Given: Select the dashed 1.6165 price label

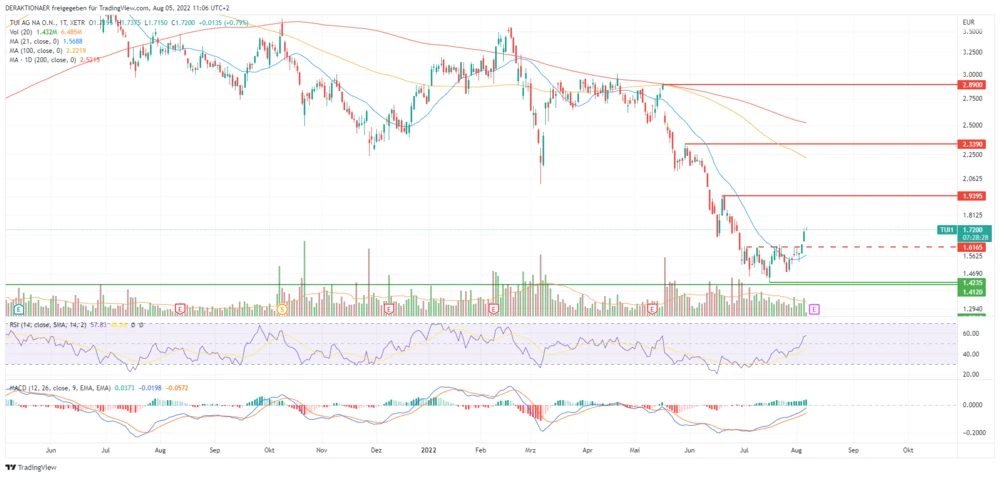Looking at the screenshot, I should [970, 246].
